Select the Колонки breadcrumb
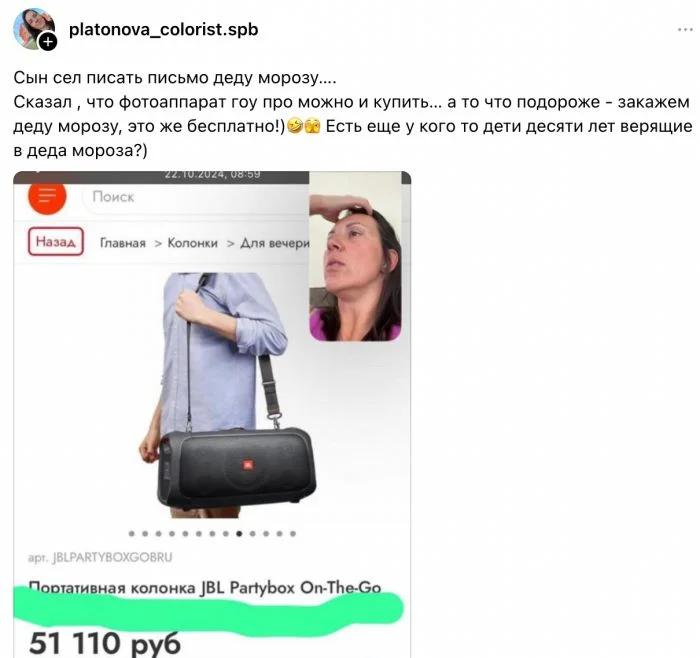This screenshot has height=658, width=700. tap(192, 243)
